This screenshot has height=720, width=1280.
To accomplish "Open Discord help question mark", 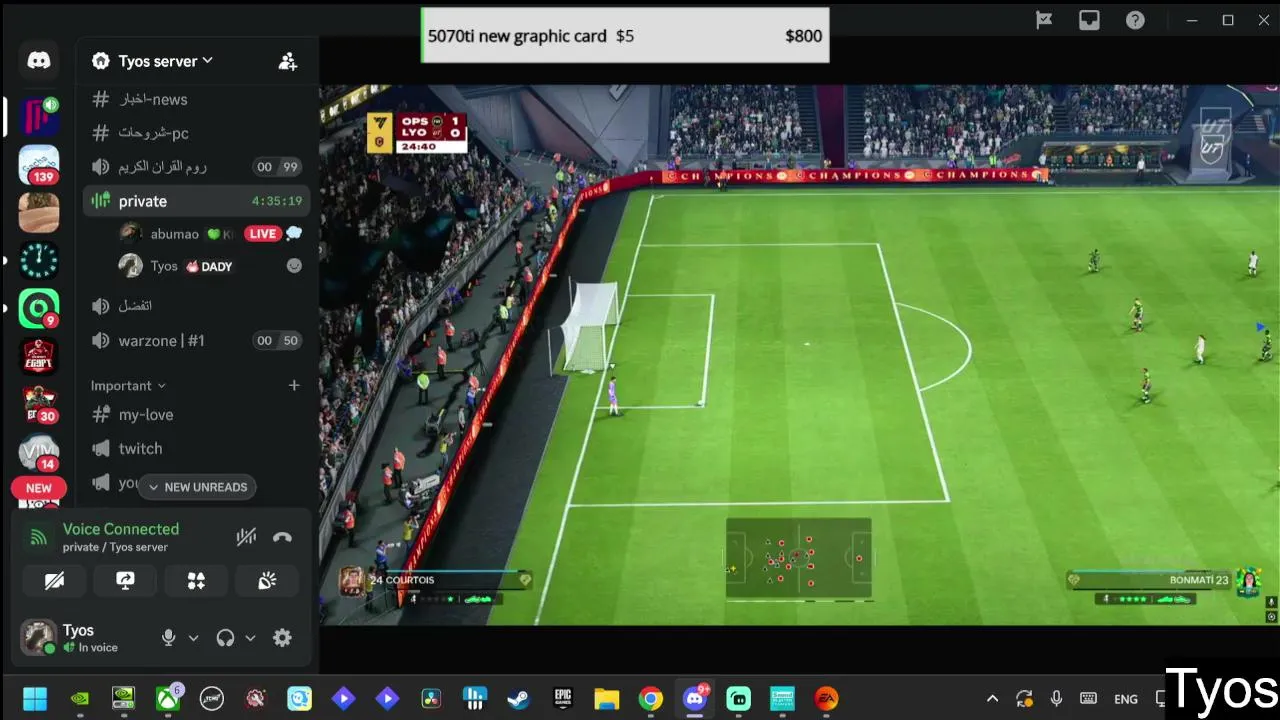I will point(1135,20).
